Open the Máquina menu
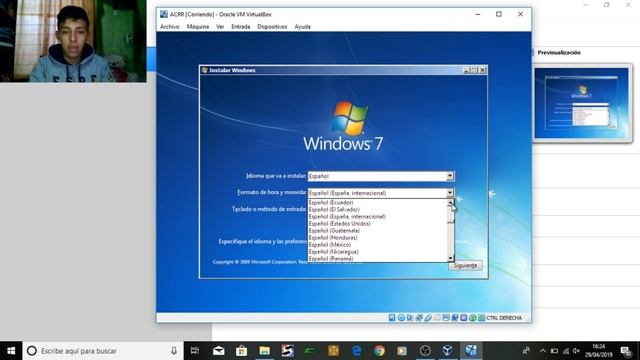The height and width of the screenshot is (360, 640). point(198,27)
